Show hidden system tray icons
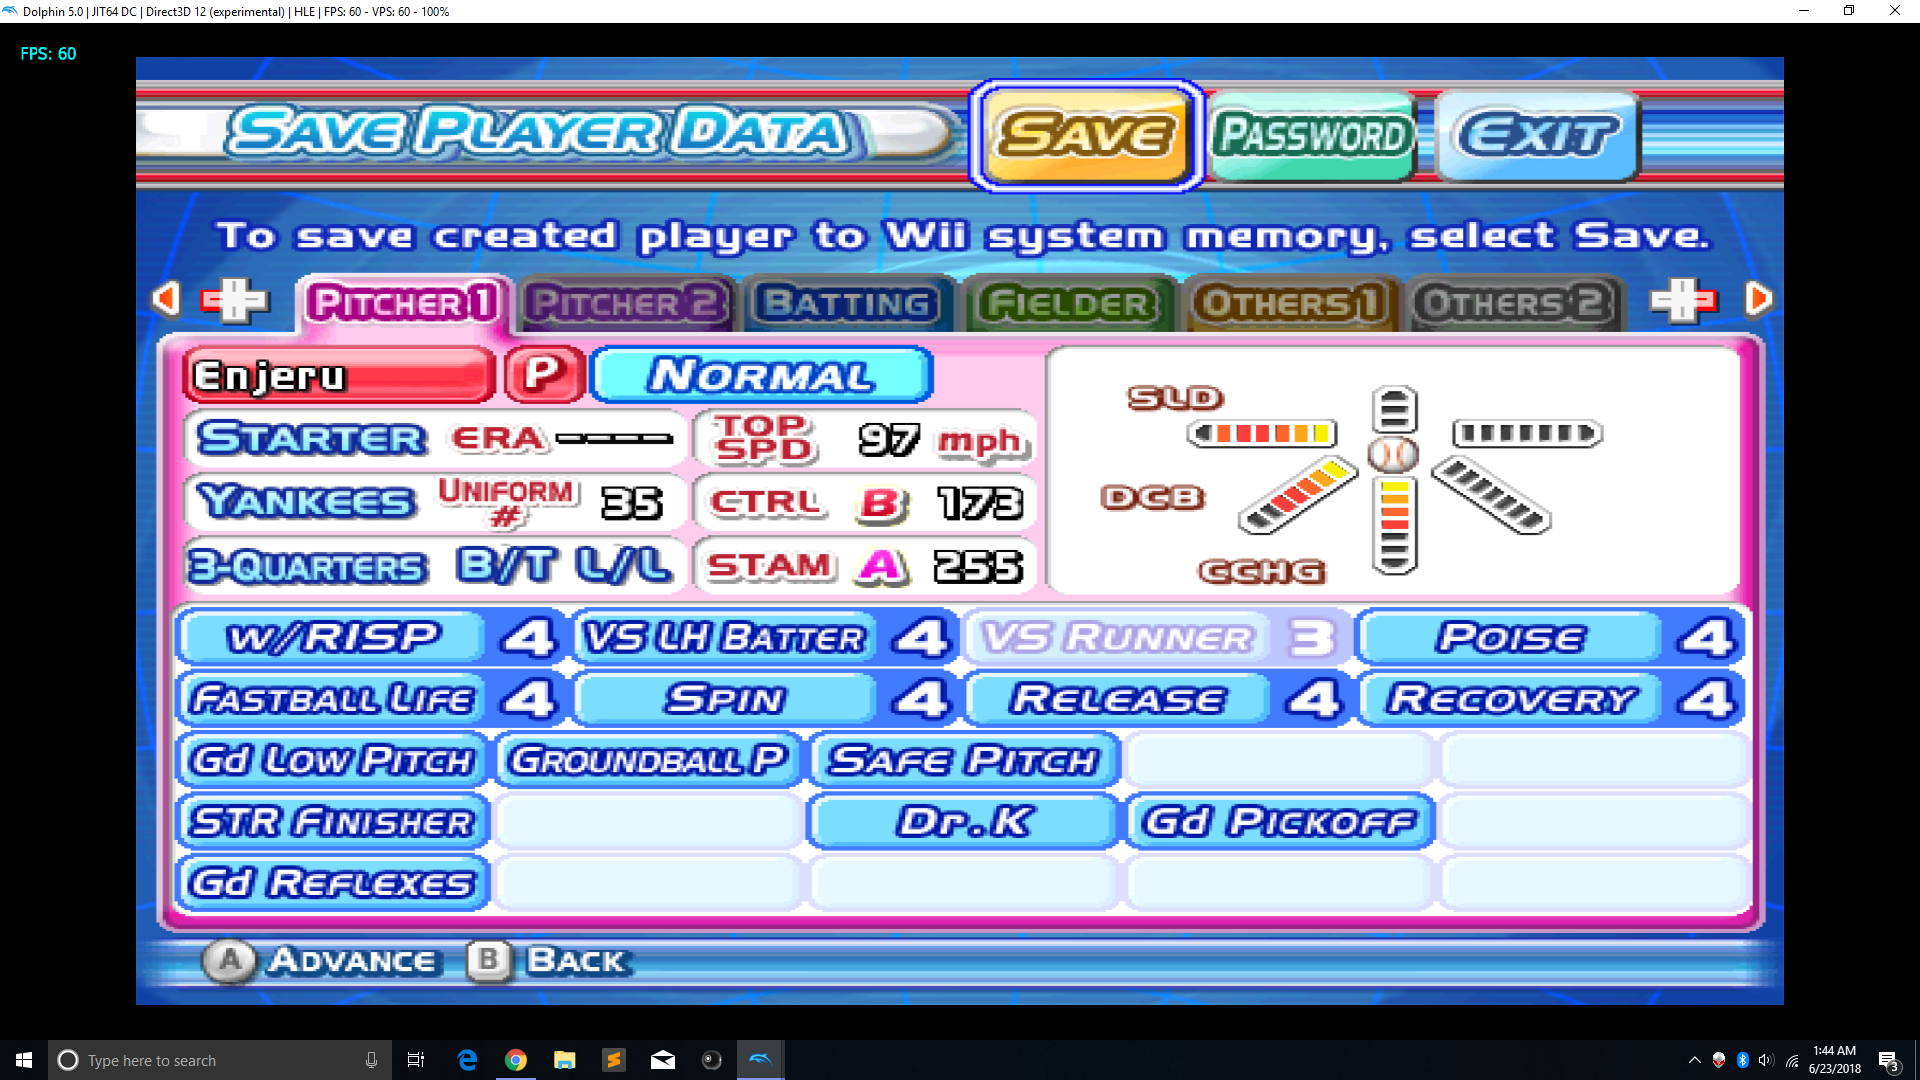 coord(1694,1060)
